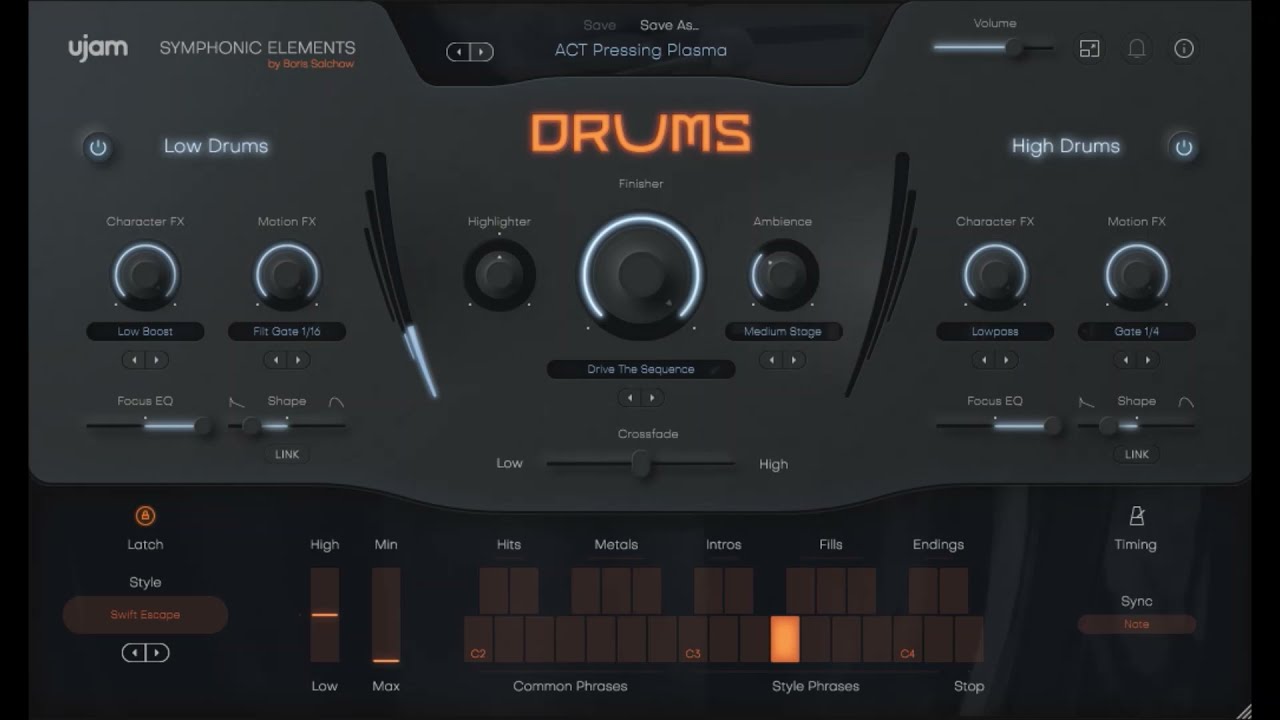Viewport: 1280px width, 720px height.
Task: Open the notifications bell icon
Action: click(x=1137, y=48)
